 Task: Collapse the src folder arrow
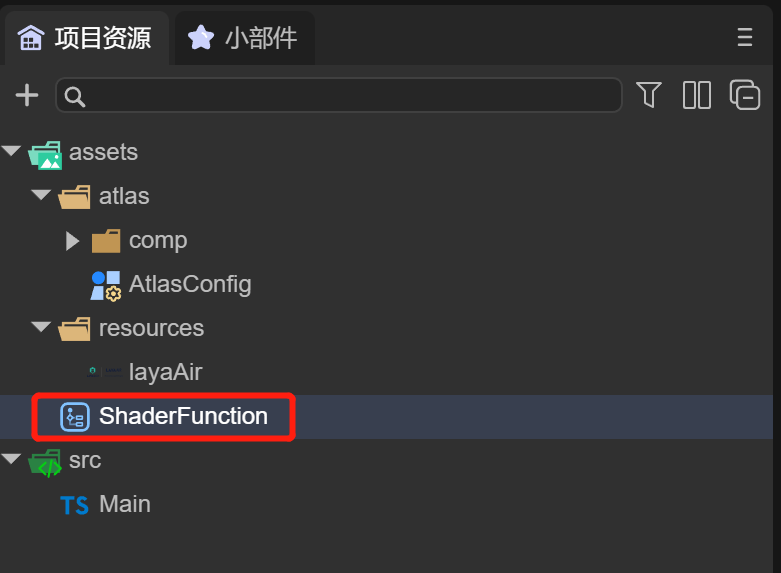coord(12,460)
